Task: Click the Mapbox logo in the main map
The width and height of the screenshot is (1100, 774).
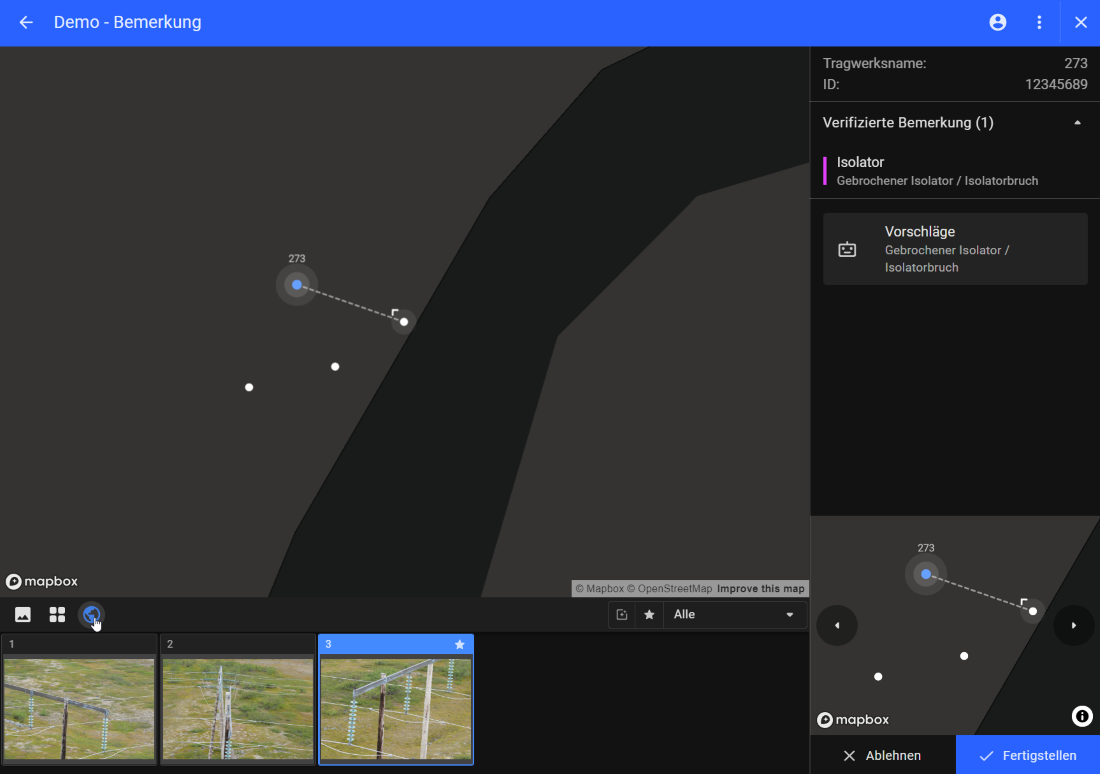Action: tap(42, 580)
